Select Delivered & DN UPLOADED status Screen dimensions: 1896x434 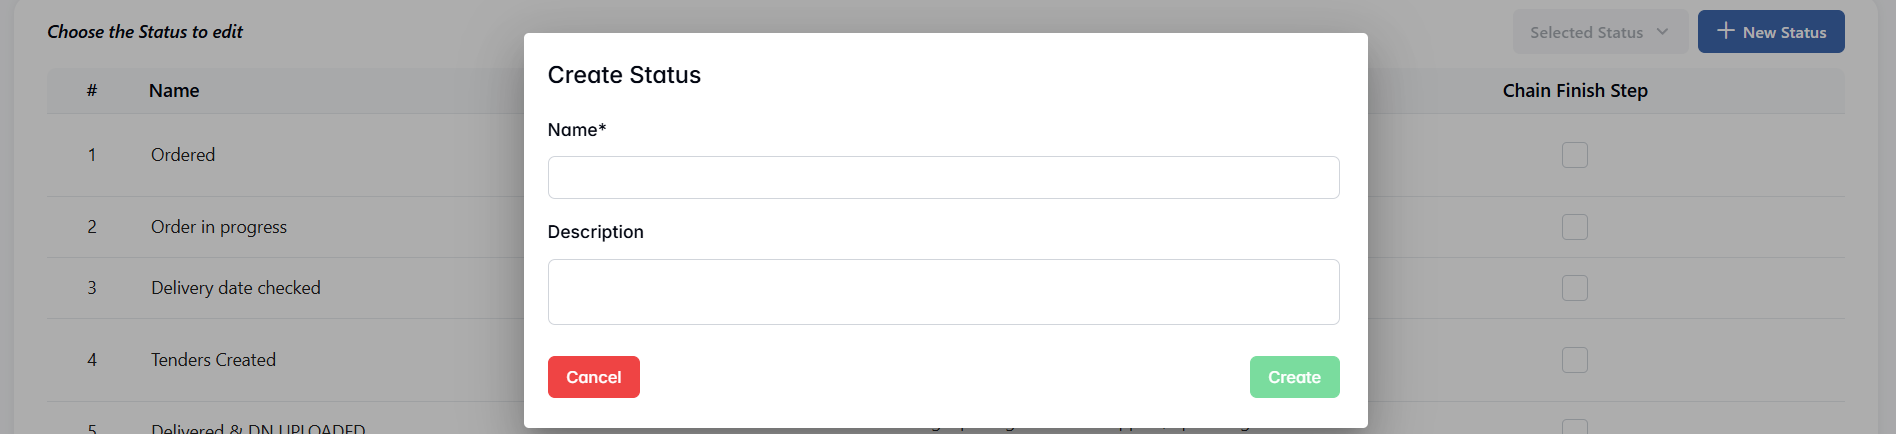(x=258, y=428)
